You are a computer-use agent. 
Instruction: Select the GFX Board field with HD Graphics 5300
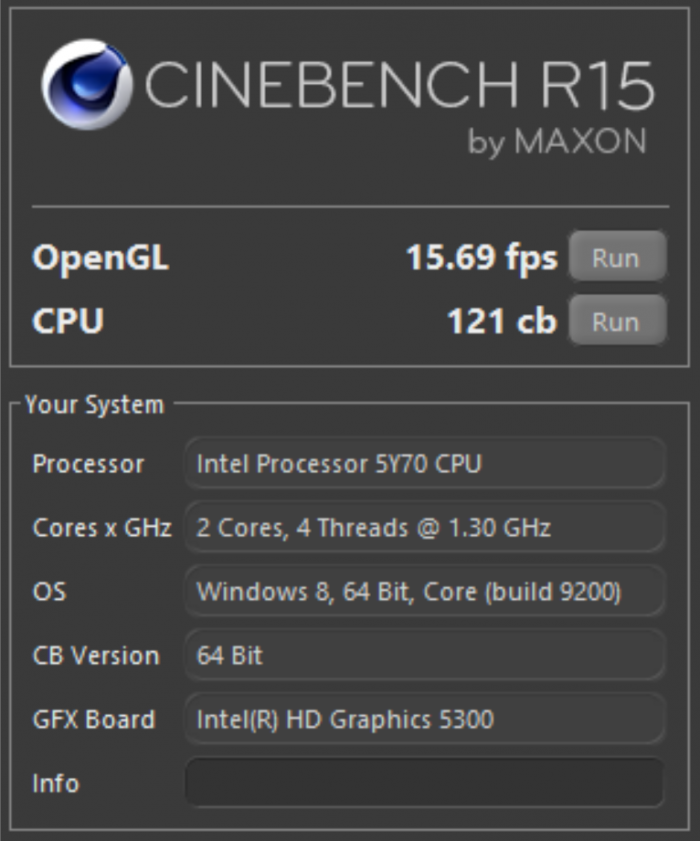click(x=424, y=720)
